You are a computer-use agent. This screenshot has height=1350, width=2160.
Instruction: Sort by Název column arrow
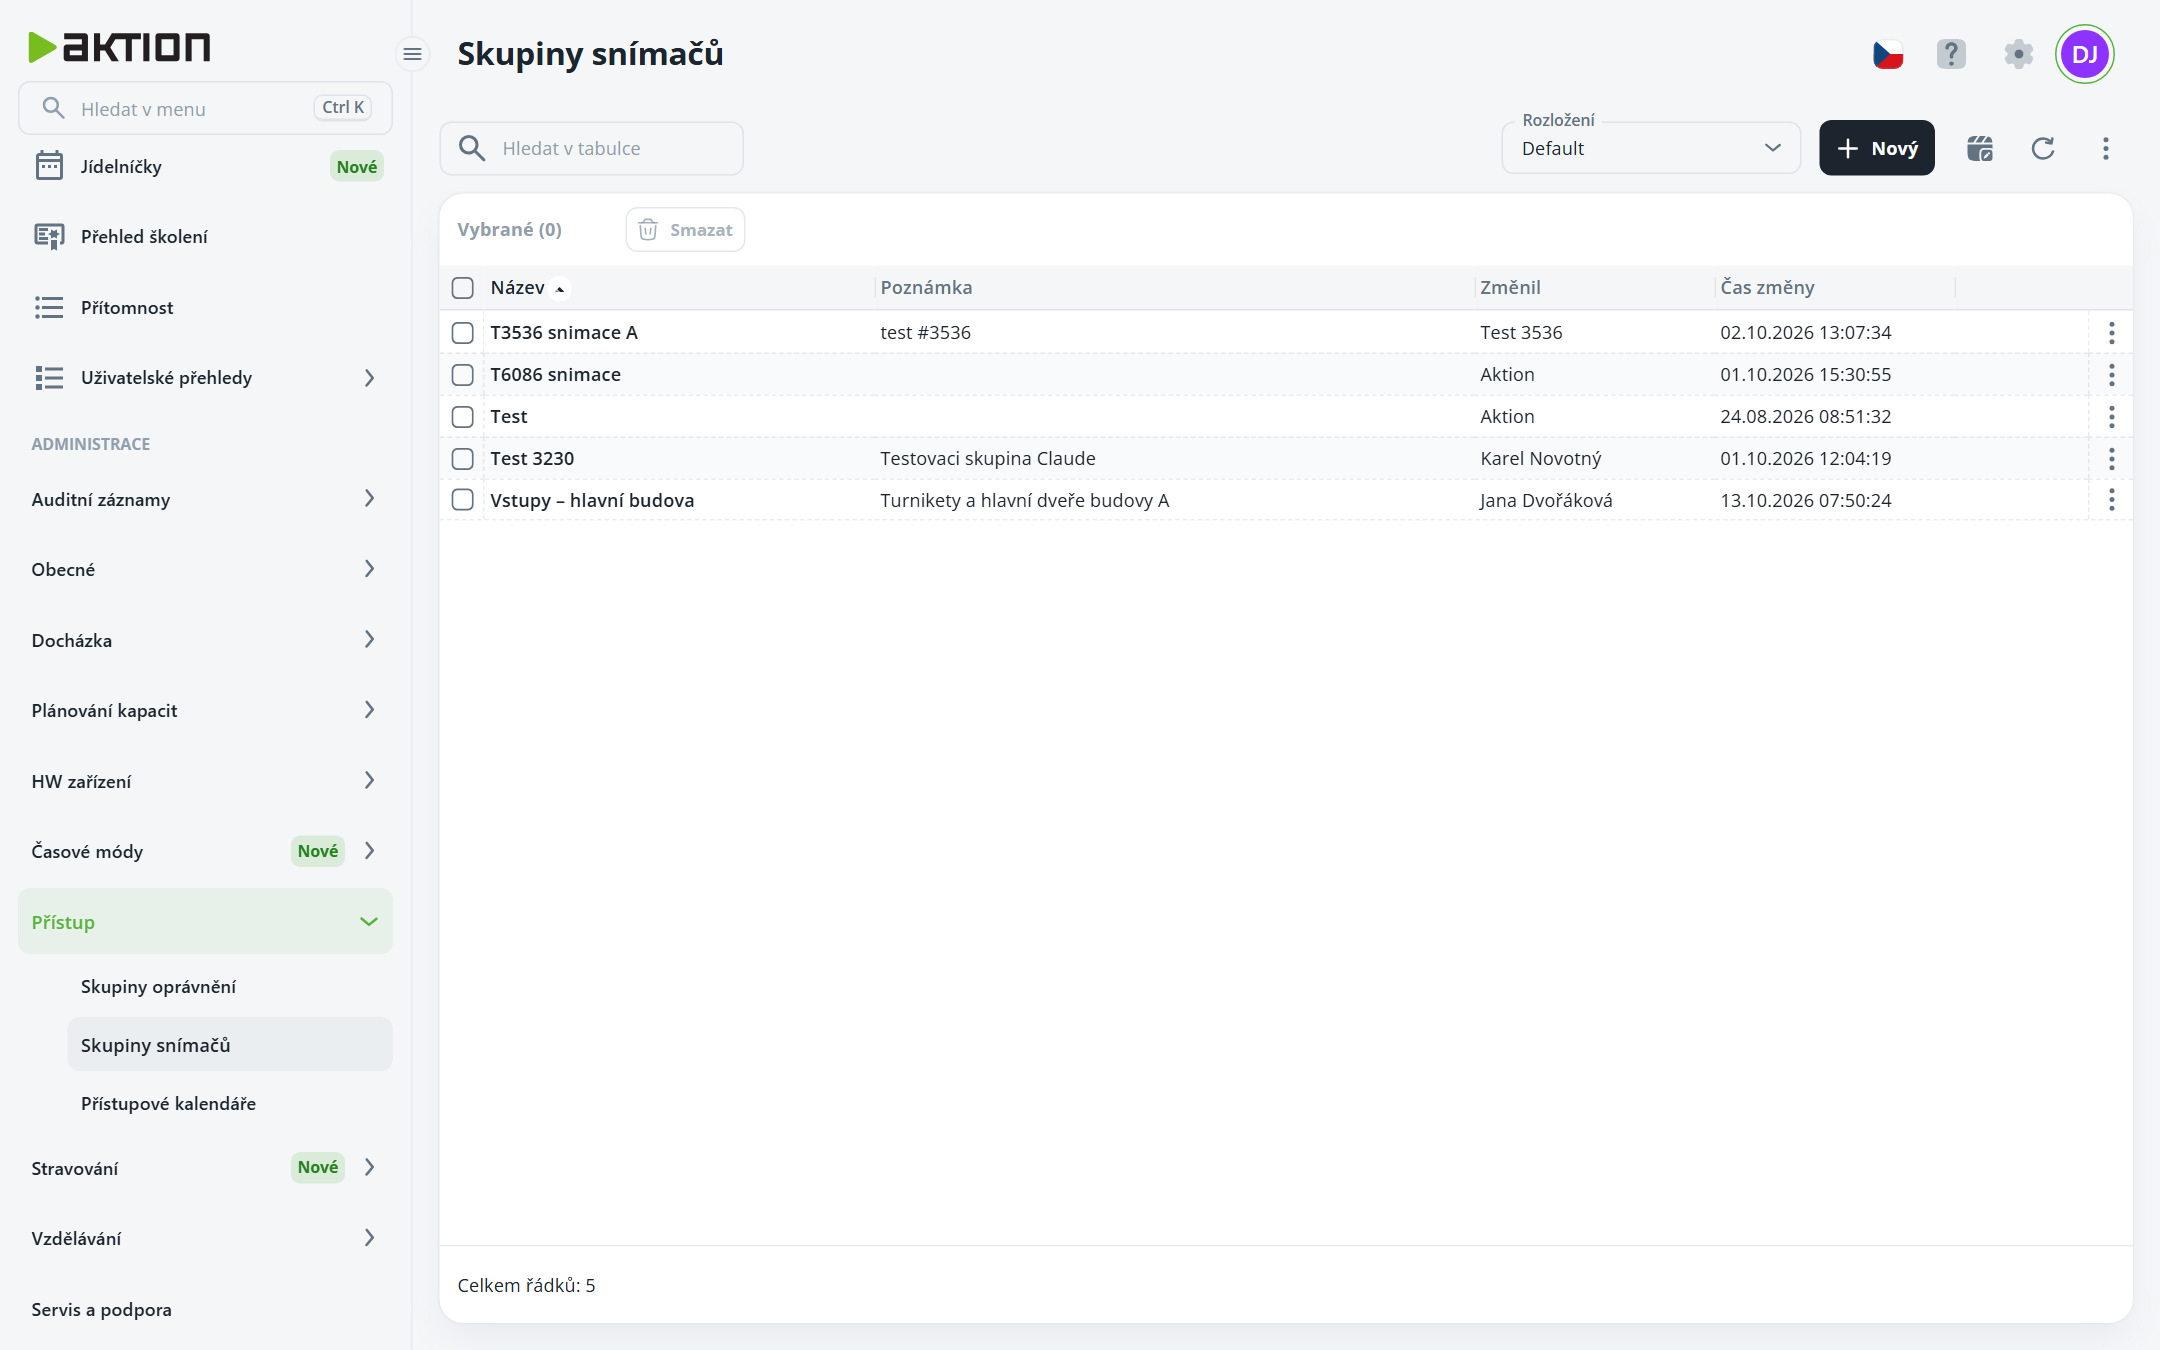(560, 289)
